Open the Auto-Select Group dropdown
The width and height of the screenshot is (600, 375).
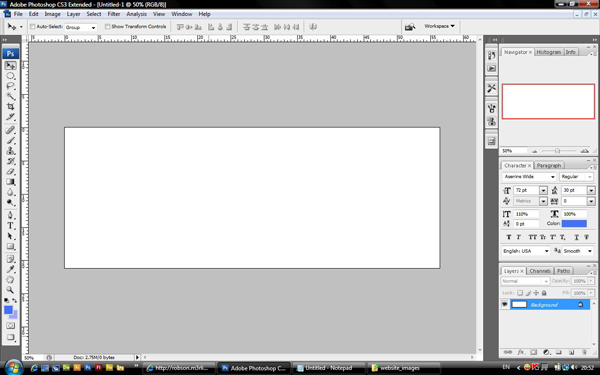pos(80,27)
